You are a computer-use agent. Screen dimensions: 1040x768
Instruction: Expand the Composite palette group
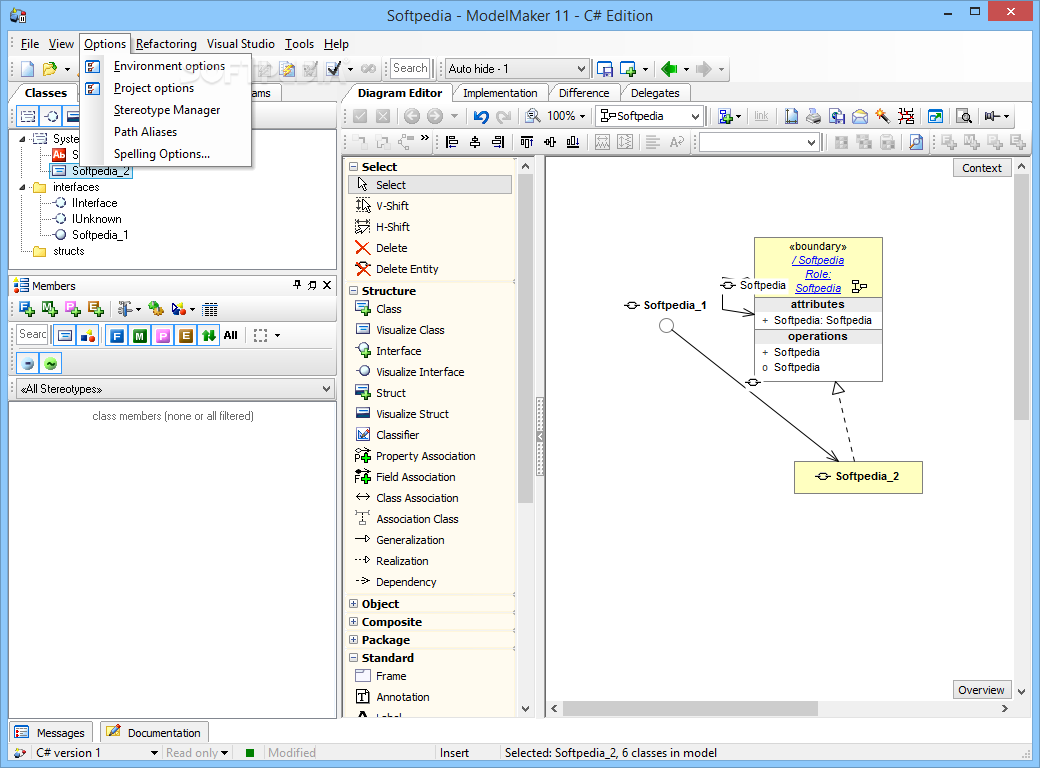354,621
